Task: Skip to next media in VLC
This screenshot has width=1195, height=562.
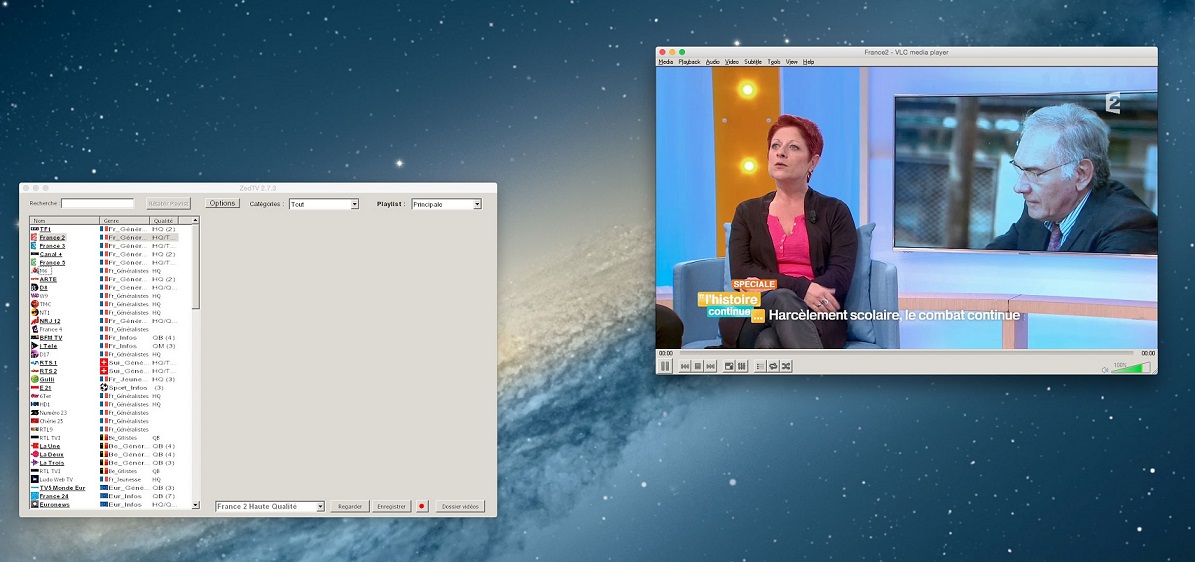Action: (710, 366)
